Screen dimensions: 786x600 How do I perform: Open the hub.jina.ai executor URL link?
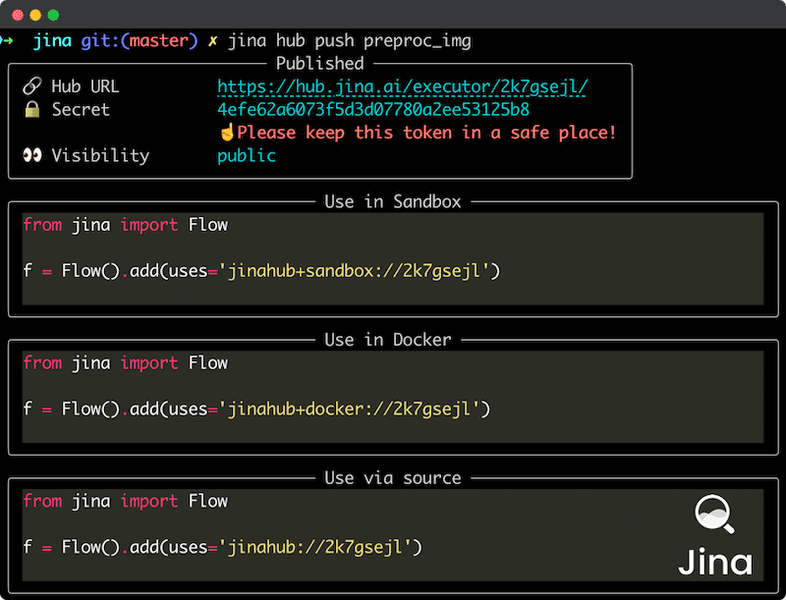(x=402, y=87)
